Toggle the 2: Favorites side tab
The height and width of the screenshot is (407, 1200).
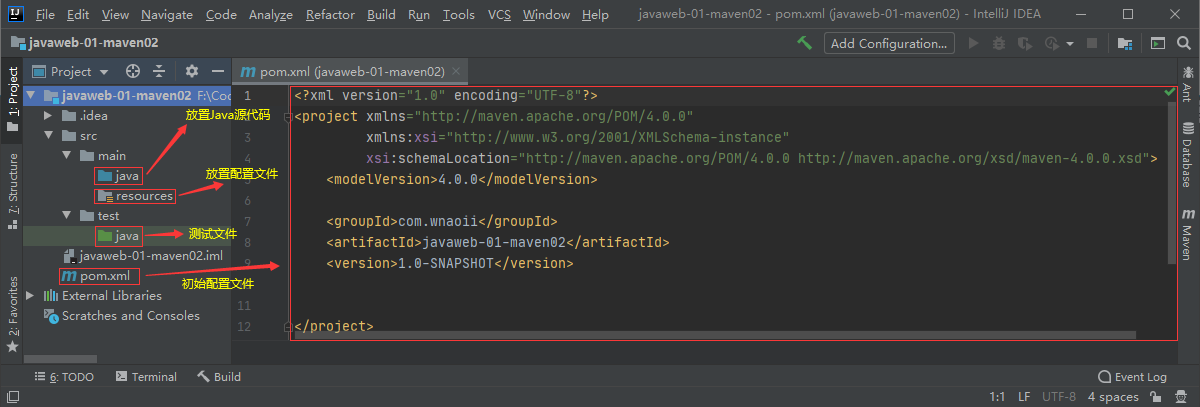point(12,313)
